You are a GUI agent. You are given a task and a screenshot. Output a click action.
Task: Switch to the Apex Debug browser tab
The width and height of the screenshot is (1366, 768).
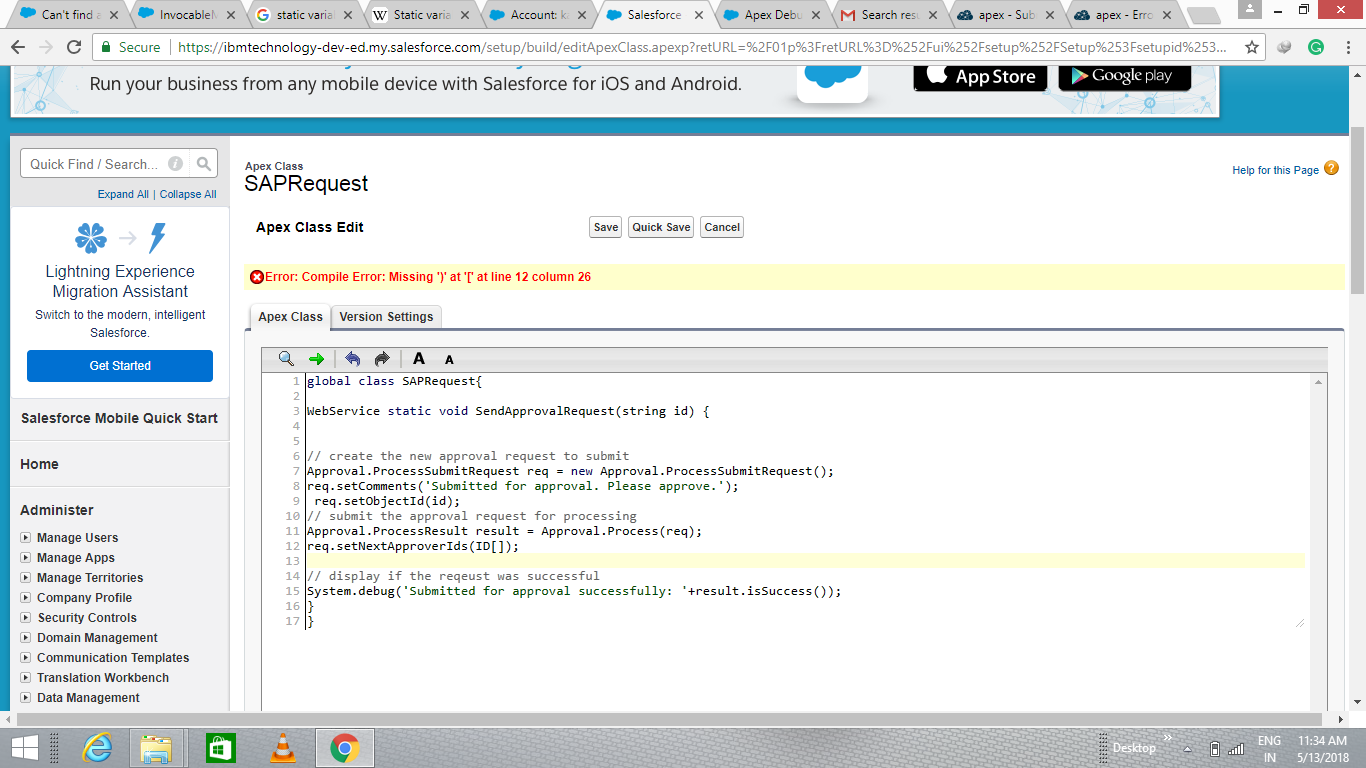773,15
